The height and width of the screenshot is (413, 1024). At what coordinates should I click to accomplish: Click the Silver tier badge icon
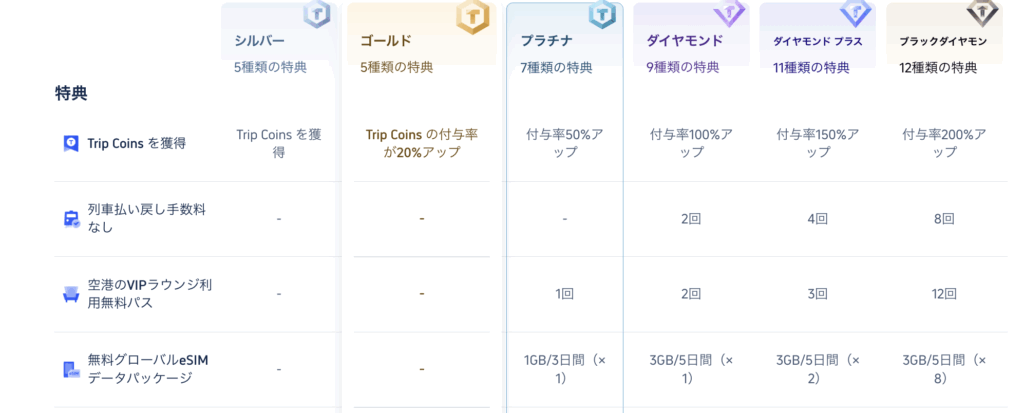tap(317, 15)
